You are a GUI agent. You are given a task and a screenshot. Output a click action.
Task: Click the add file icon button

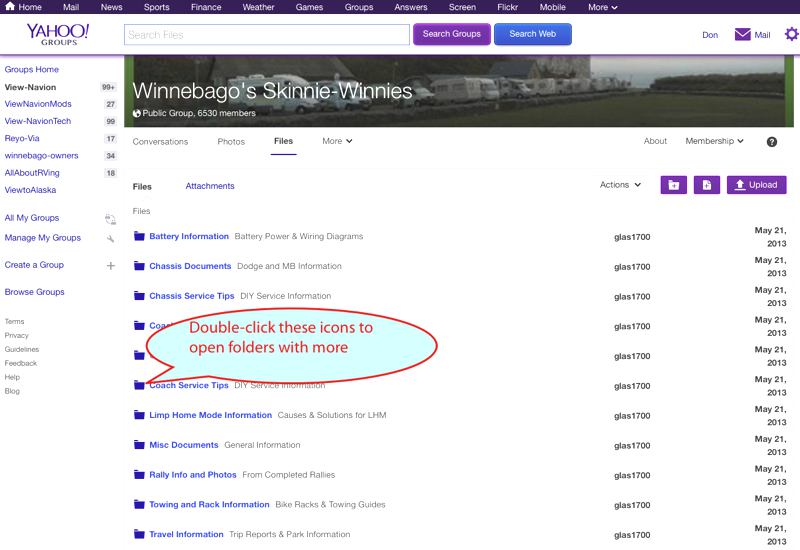pos(706,185)
